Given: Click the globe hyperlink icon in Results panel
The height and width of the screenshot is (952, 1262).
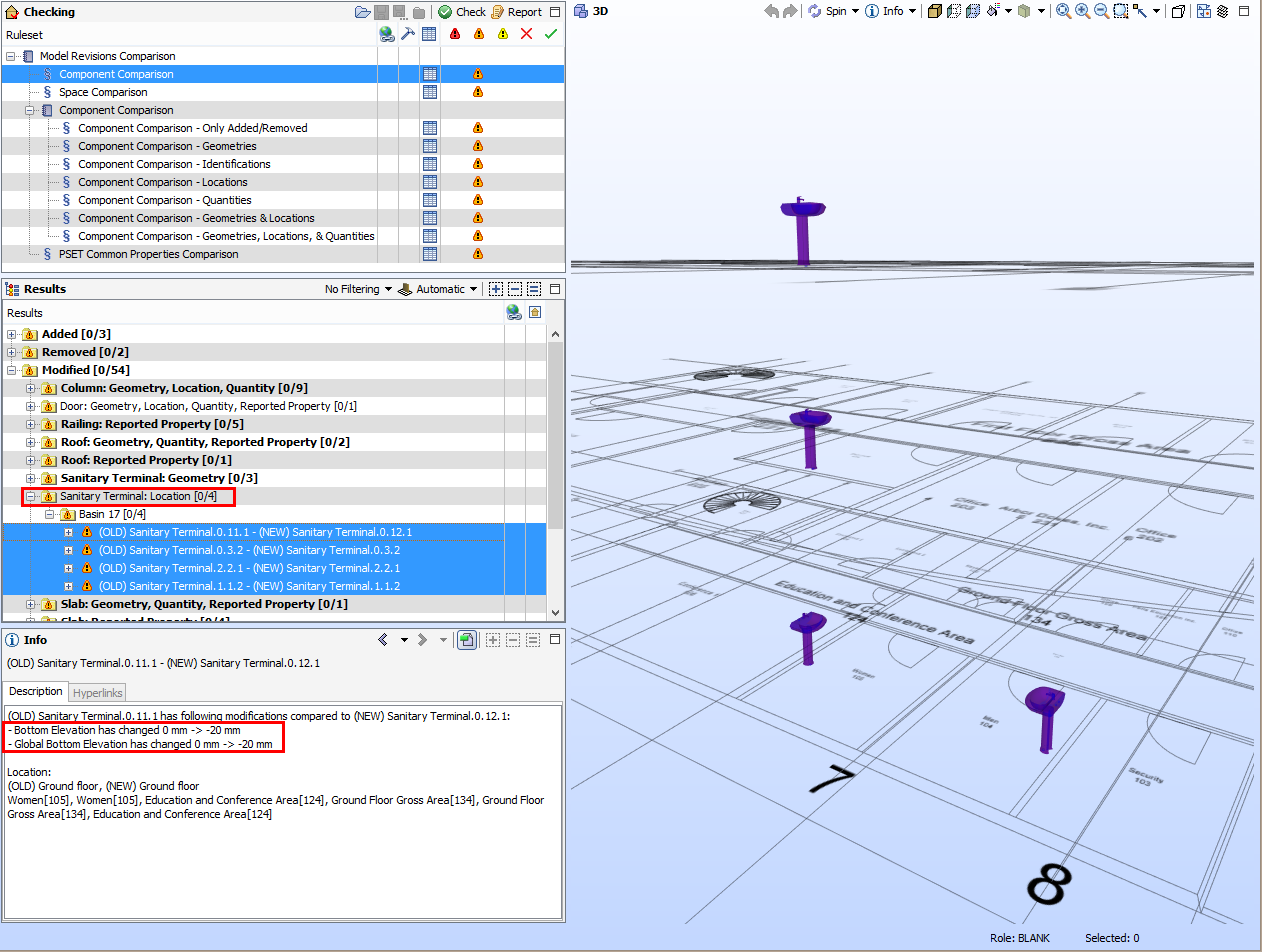Looking at the screenshot, I should click(x=514, y=312).
